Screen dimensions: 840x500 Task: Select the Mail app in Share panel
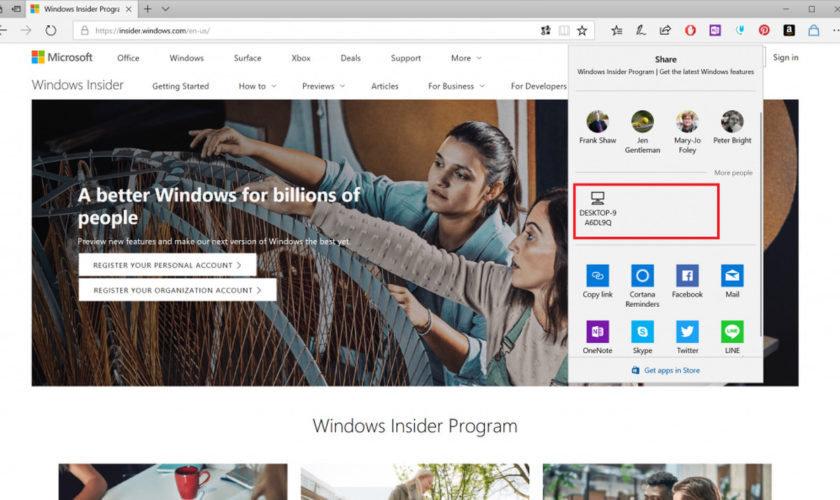click(732, 276)
